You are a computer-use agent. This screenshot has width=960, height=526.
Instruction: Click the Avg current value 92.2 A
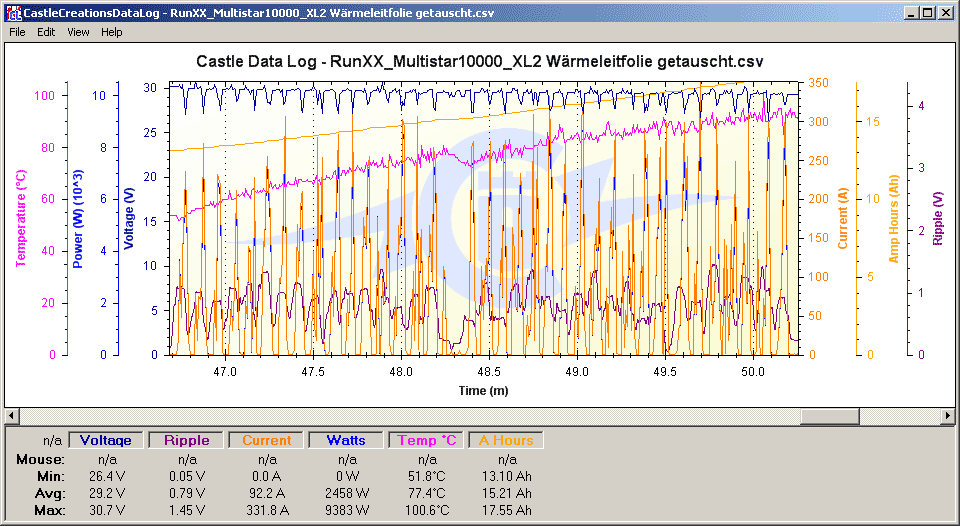pyautogui.click(x=267, y=493)
